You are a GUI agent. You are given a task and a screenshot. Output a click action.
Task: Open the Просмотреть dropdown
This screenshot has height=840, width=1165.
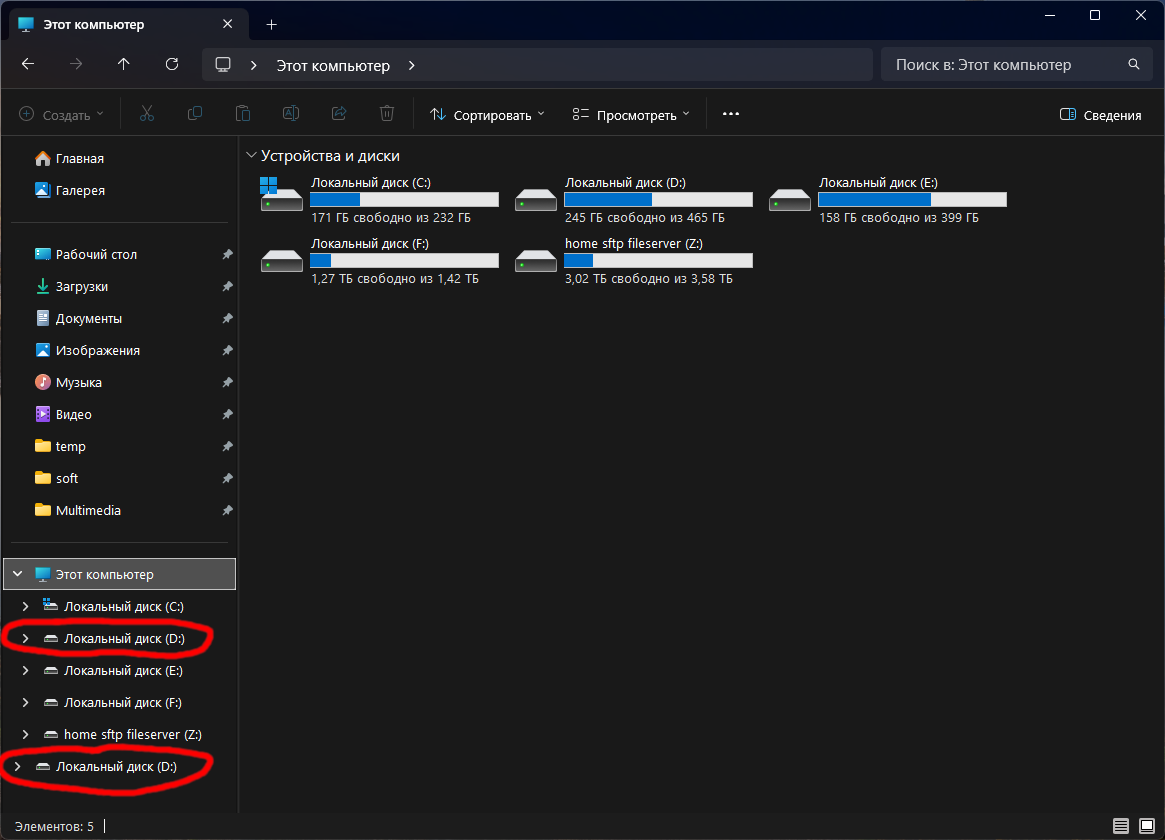point(631,114)
